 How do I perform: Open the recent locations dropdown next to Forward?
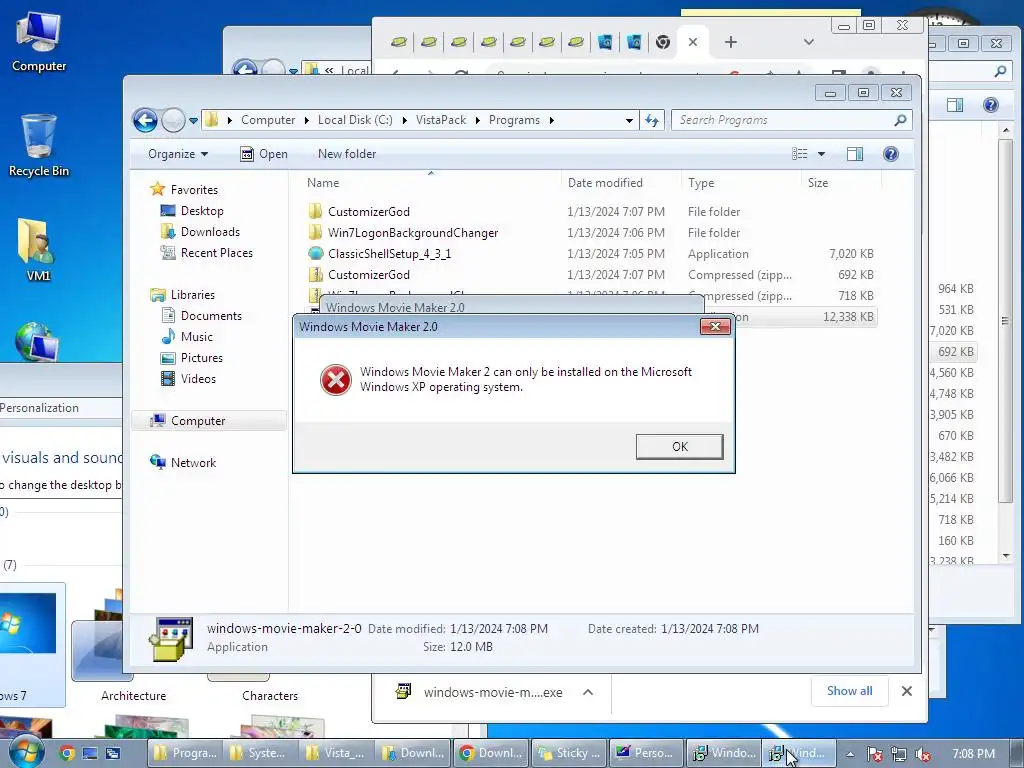point(193,121)
